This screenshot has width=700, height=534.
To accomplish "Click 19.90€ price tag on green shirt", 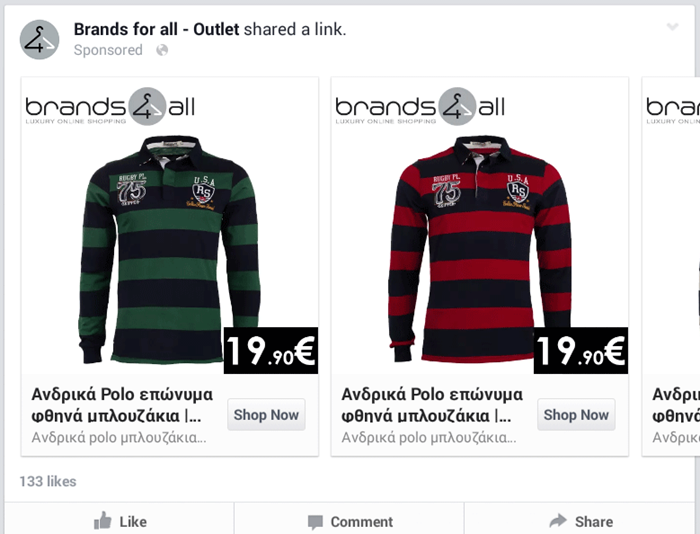I will tap(271, 350).
